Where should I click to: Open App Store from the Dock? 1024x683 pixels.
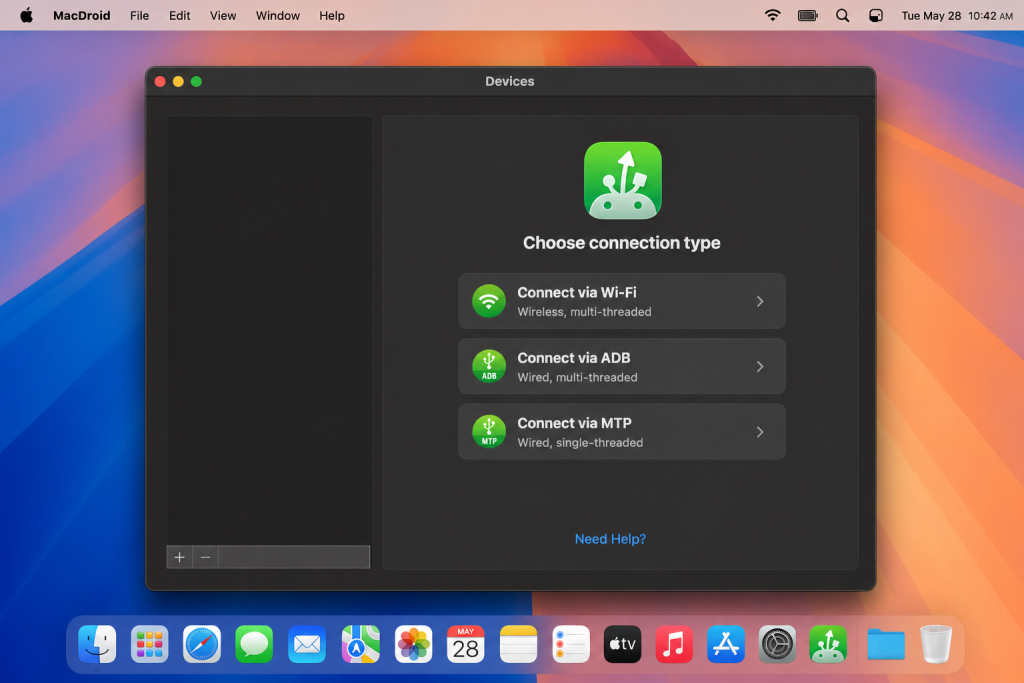726,644
